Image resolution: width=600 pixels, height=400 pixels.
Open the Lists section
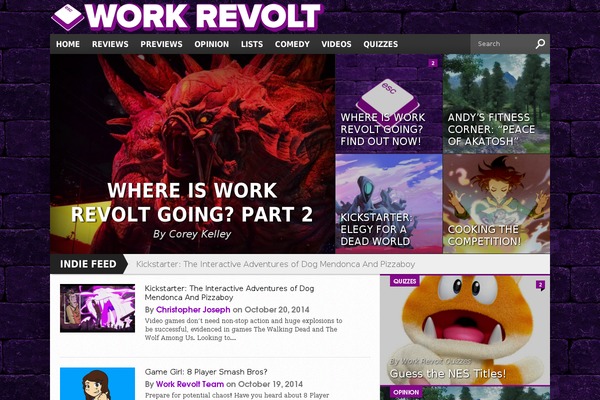[252, 44]
